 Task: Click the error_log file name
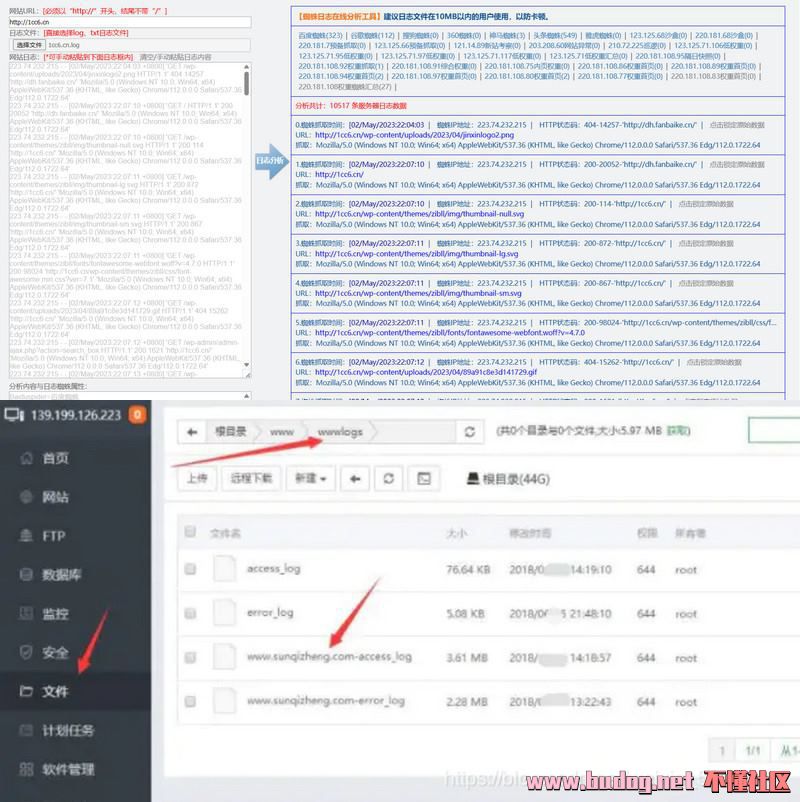coord(270,613)
